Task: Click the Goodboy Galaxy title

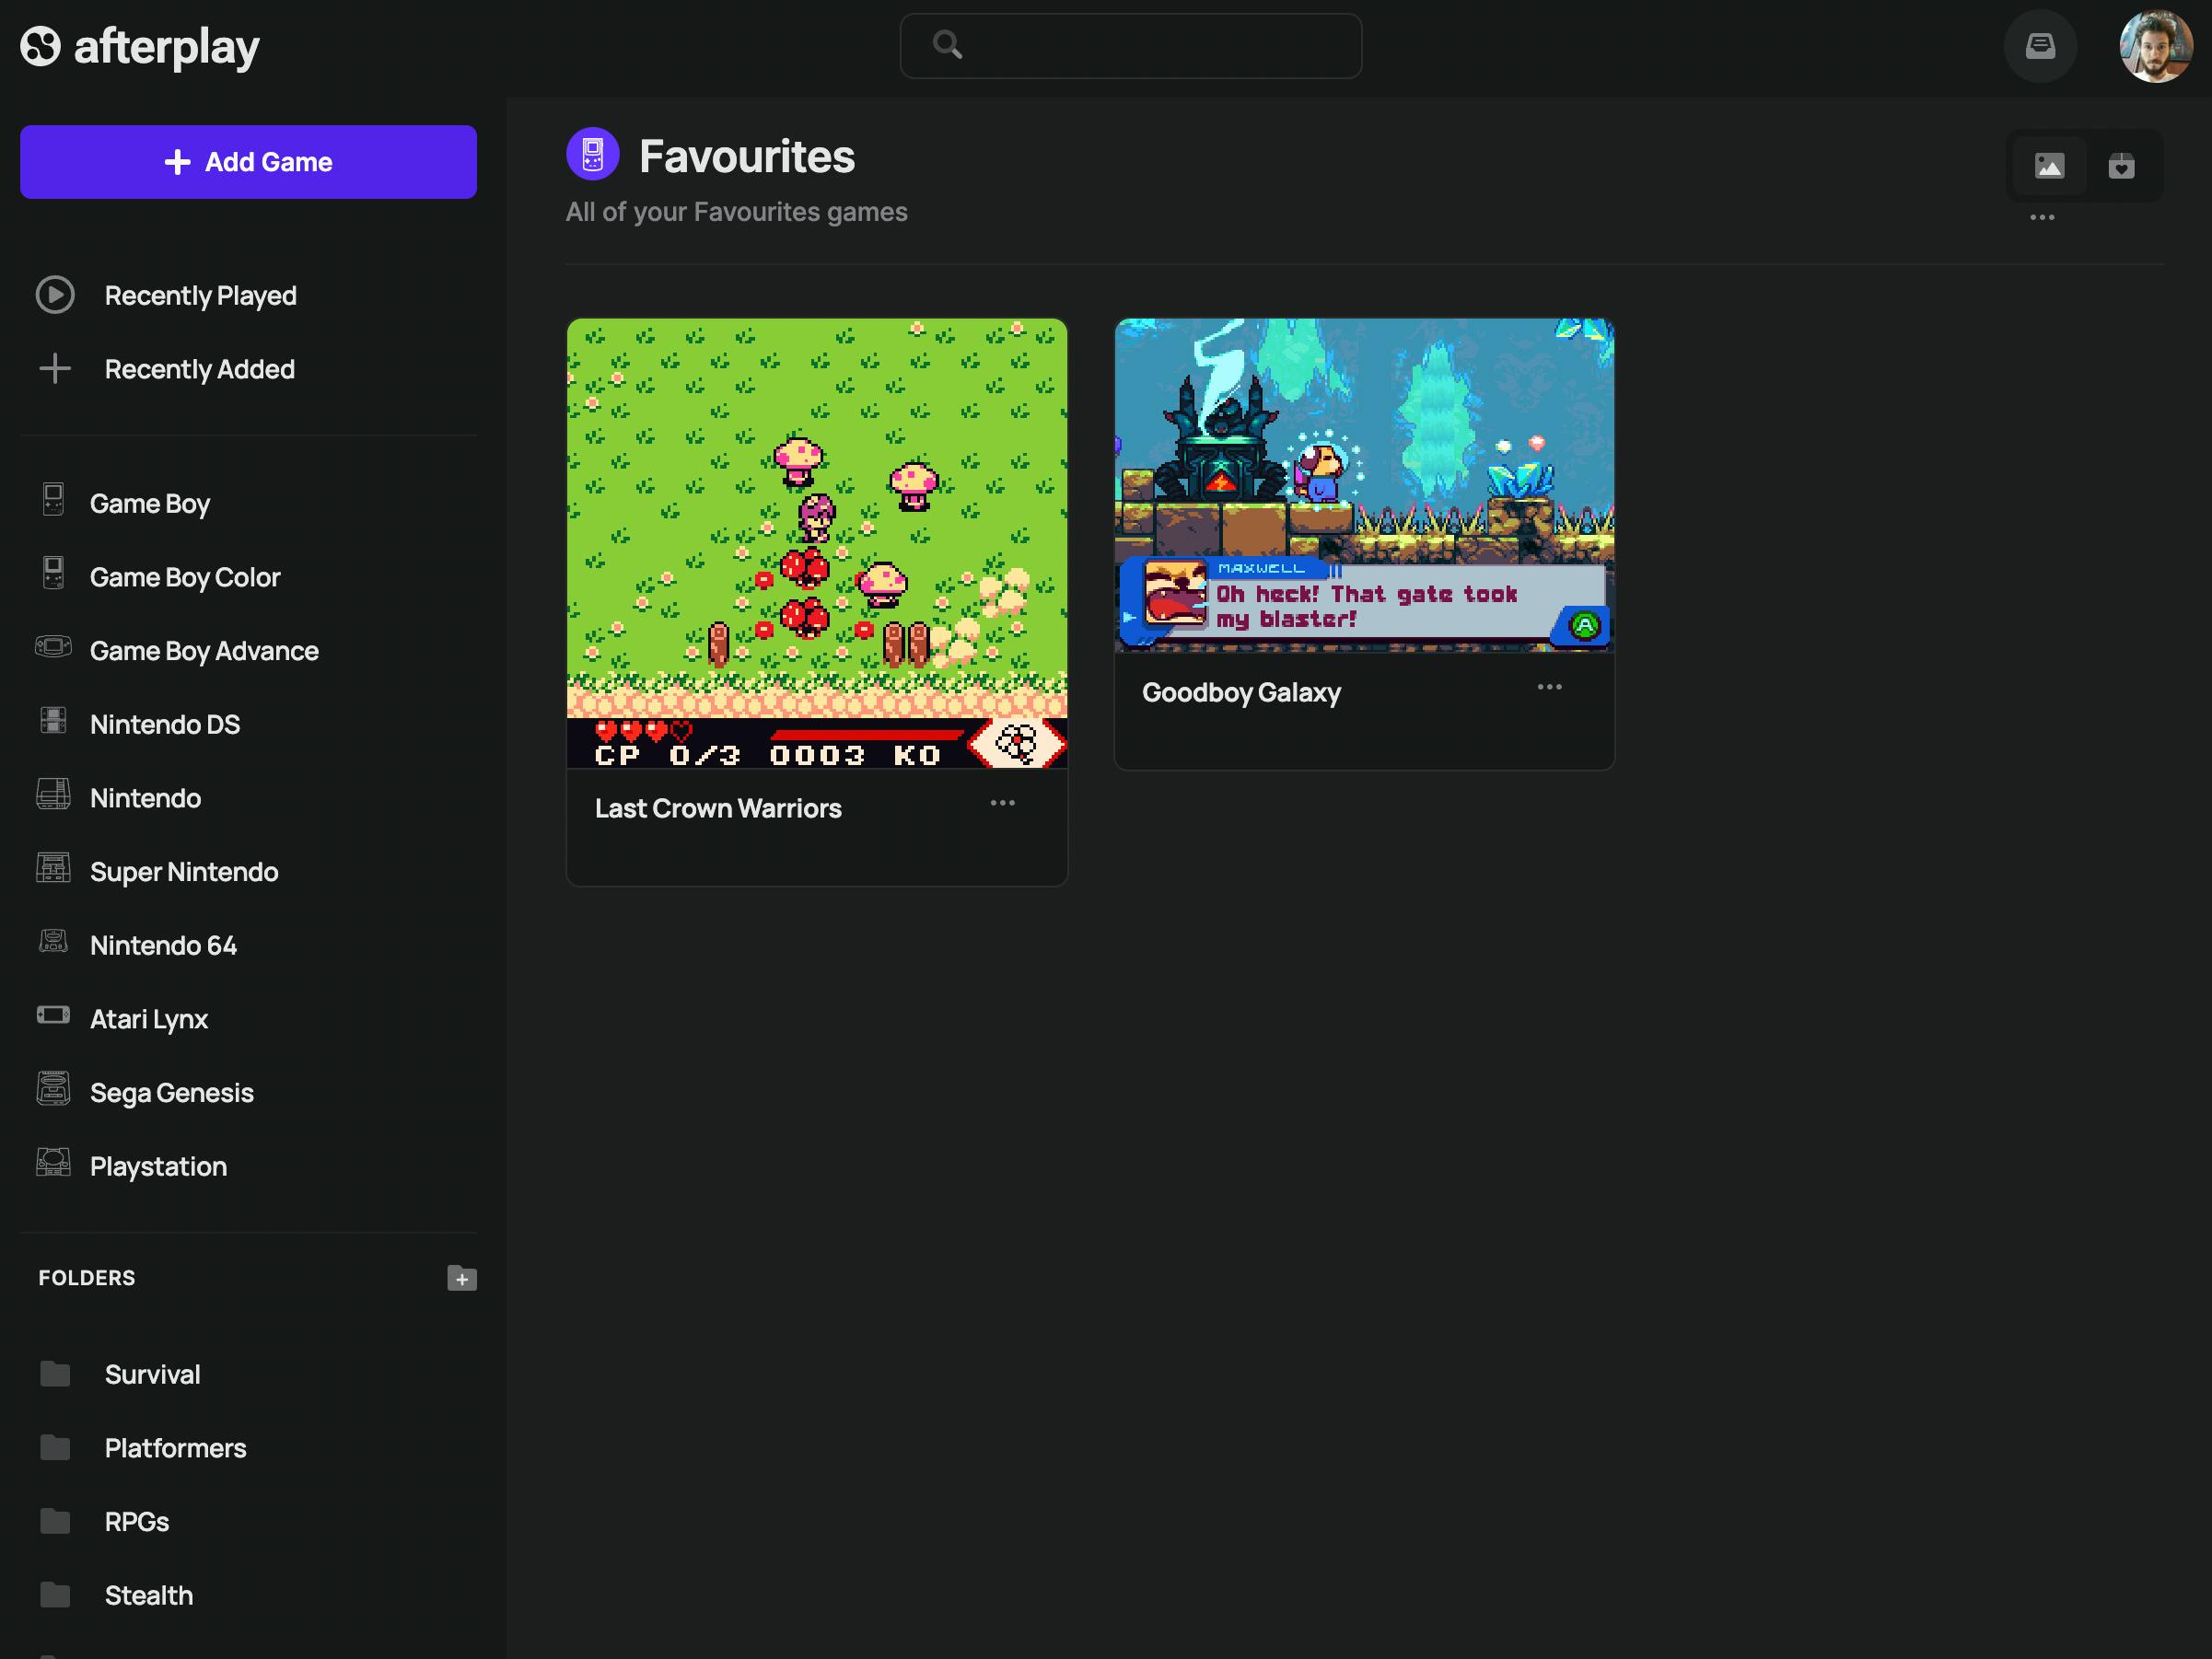Action: tap(1241, 692)
